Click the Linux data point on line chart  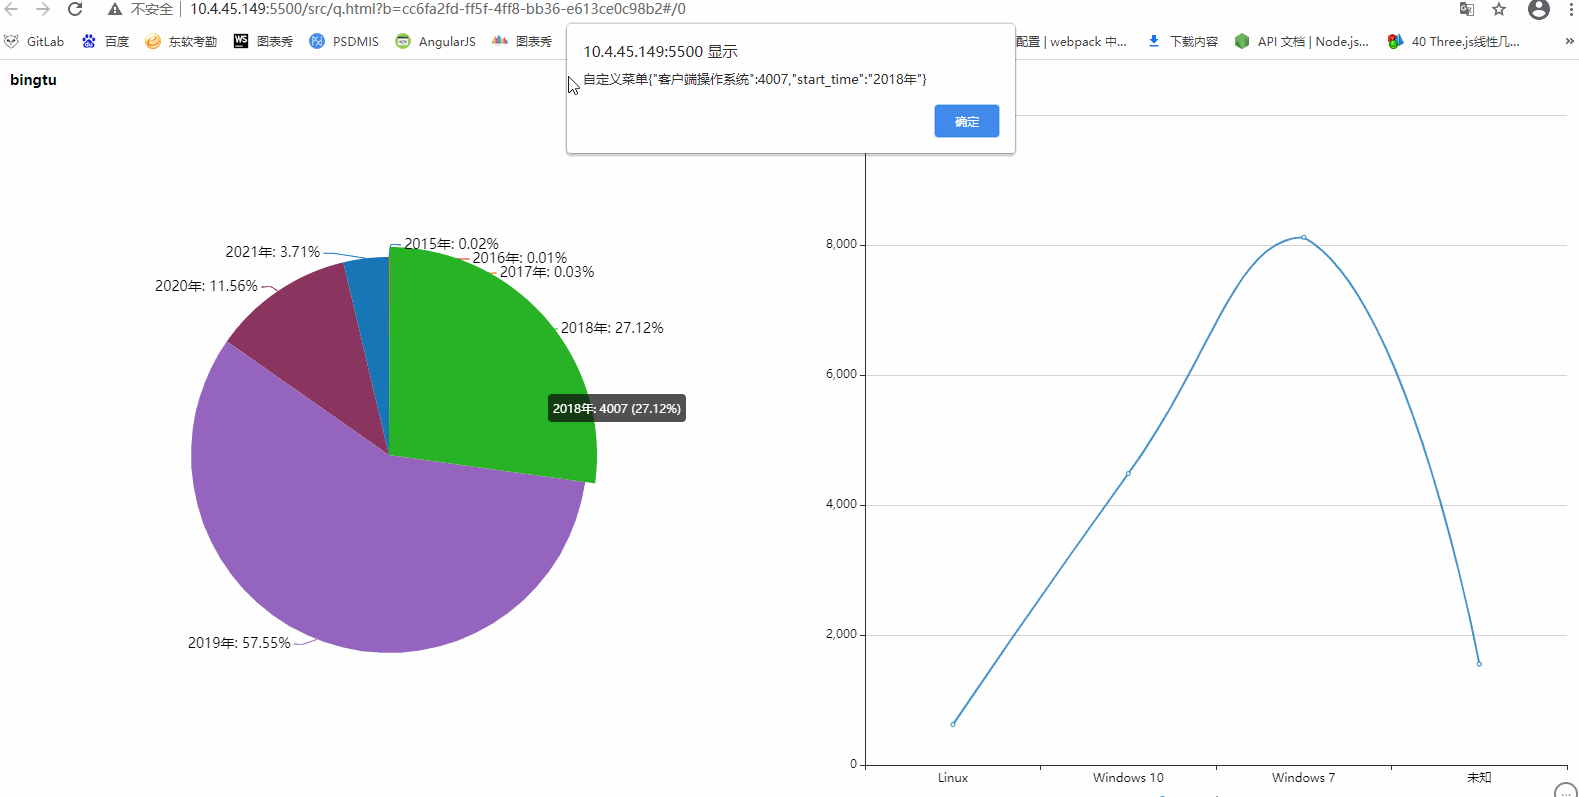(x=953, y=724)
